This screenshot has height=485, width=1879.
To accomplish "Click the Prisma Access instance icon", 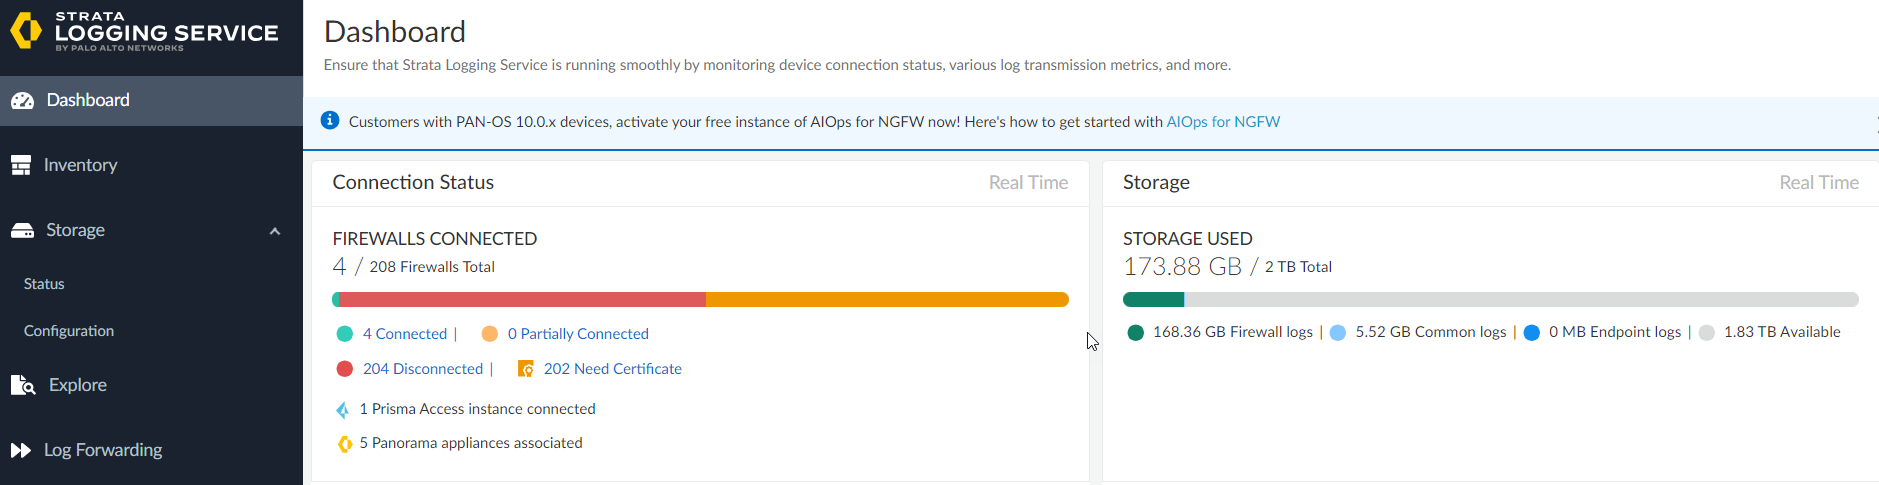I will tap(343, 409).
